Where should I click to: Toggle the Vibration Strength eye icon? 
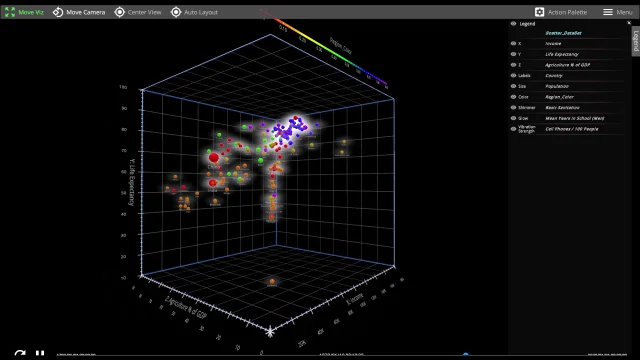click(x=513, y=129)
